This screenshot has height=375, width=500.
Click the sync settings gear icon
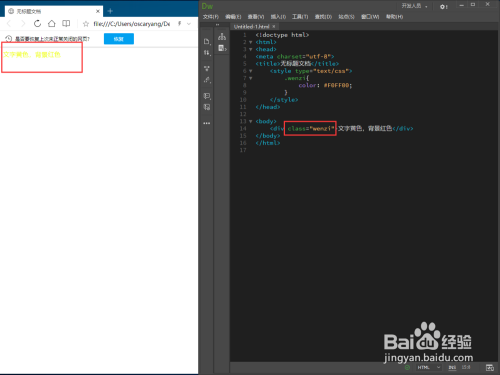click(x=443, y=6)
